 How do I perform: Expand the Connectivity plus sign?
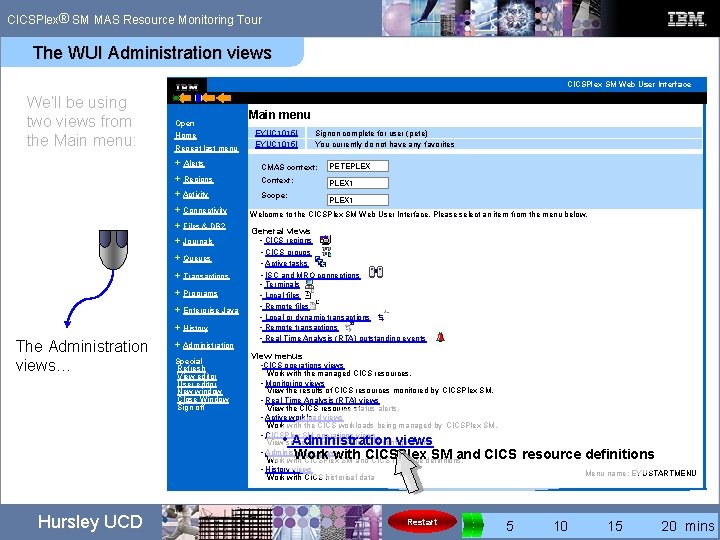pyautogui.click(x=177, y=210)
